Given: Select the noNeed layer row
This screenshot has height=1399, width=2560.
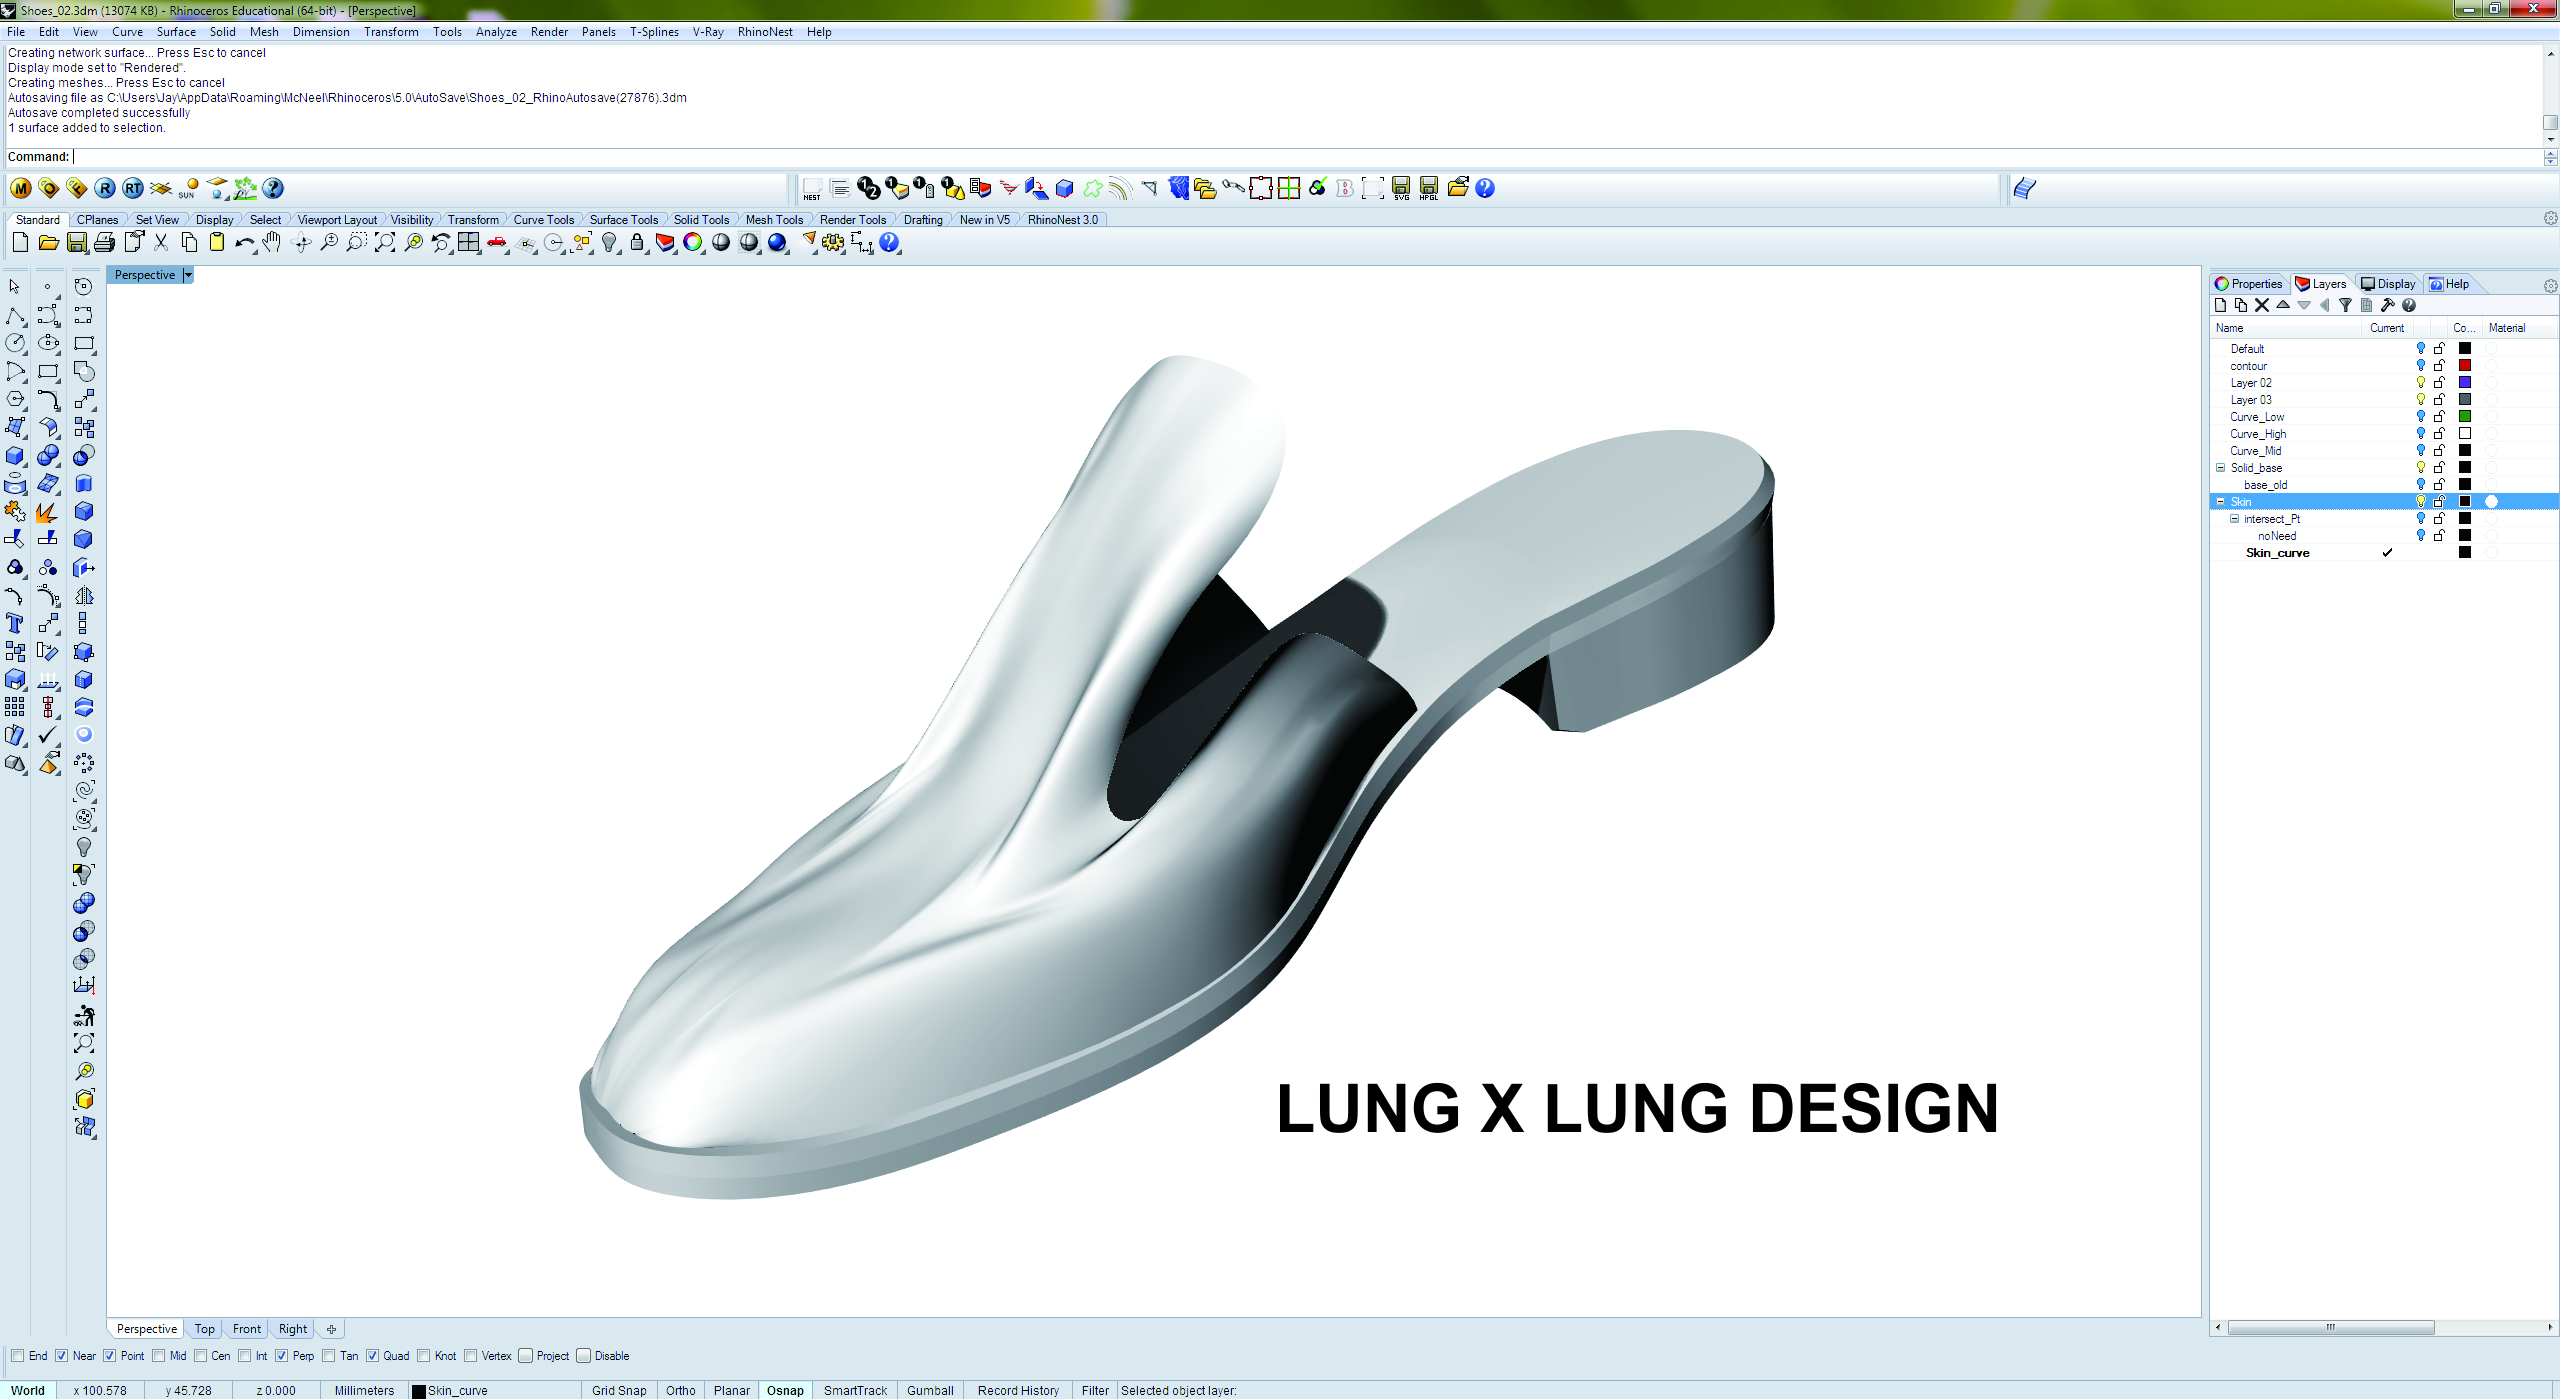Looking at the screenshot, I should (x=2384, y=536).
